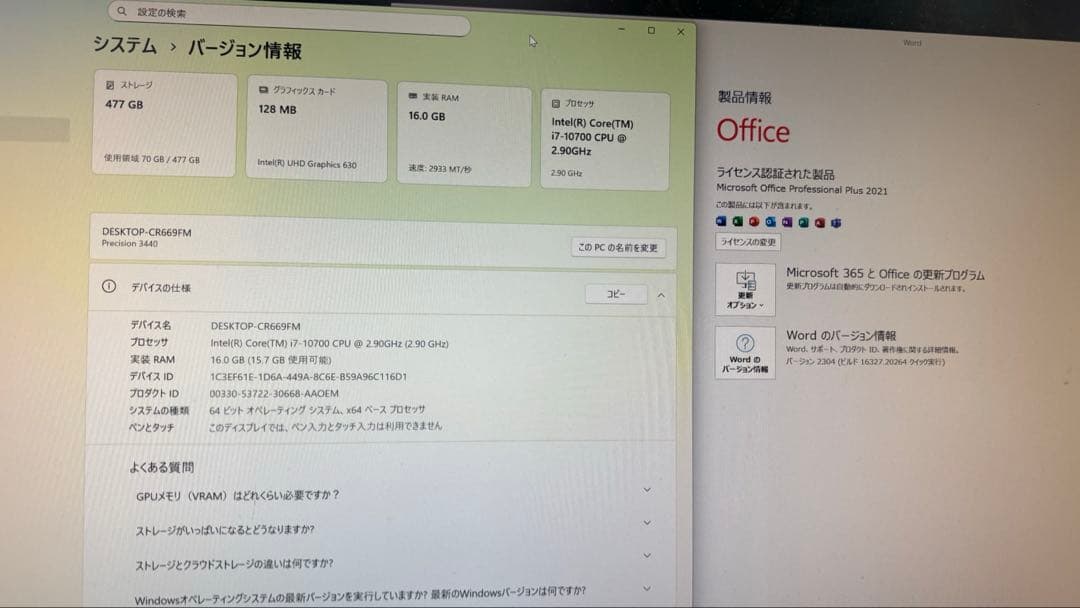Click the red Access icon in the product row
This screenshot has width=1080, height=608.
point(819,220)
